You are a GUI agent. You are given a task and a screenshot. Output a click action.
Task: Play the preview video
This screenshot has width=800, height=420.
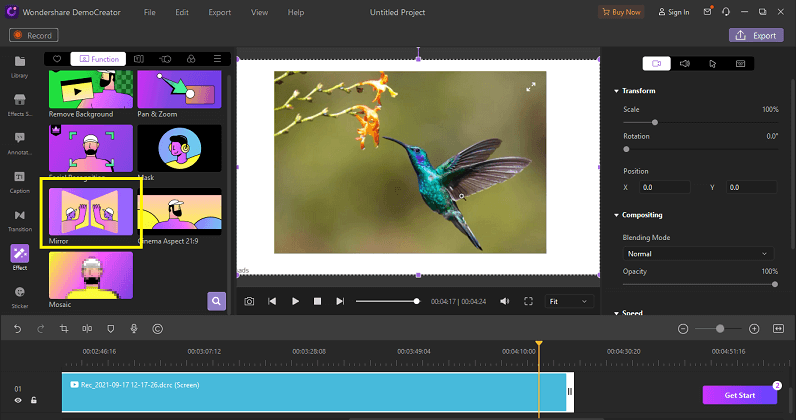[295, 302]
